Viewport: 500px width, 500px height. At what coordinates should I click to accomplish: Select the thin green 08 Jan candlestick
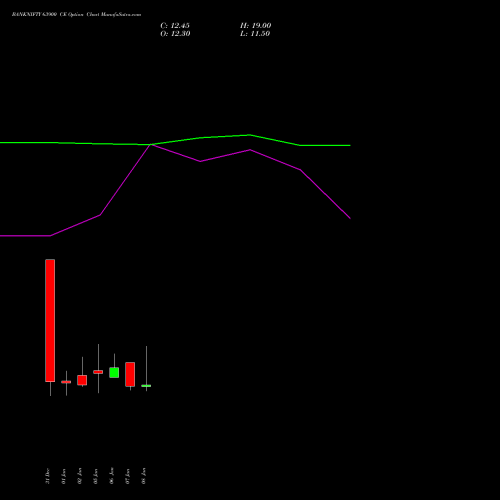(x=146, y=386)
